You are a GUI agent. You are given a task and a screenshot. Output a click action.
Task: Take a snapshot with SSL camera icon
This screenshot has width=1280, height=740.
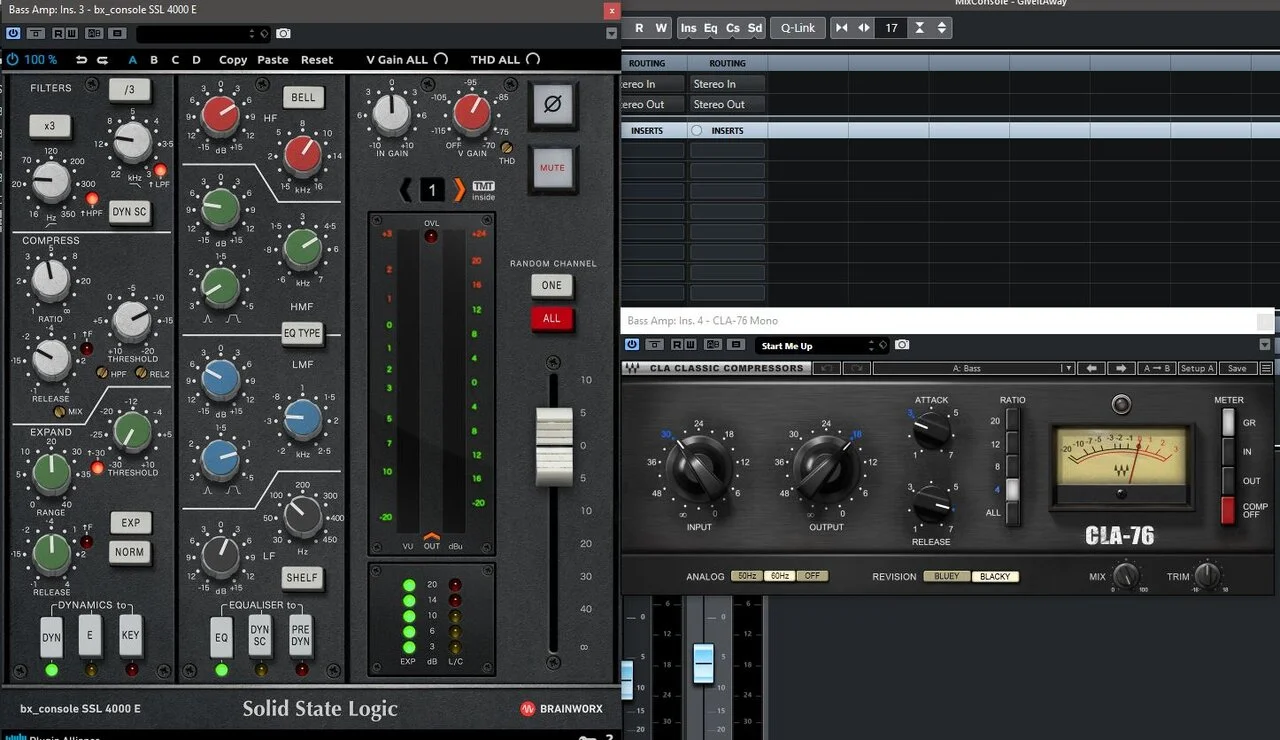click(x=284, y=33)
